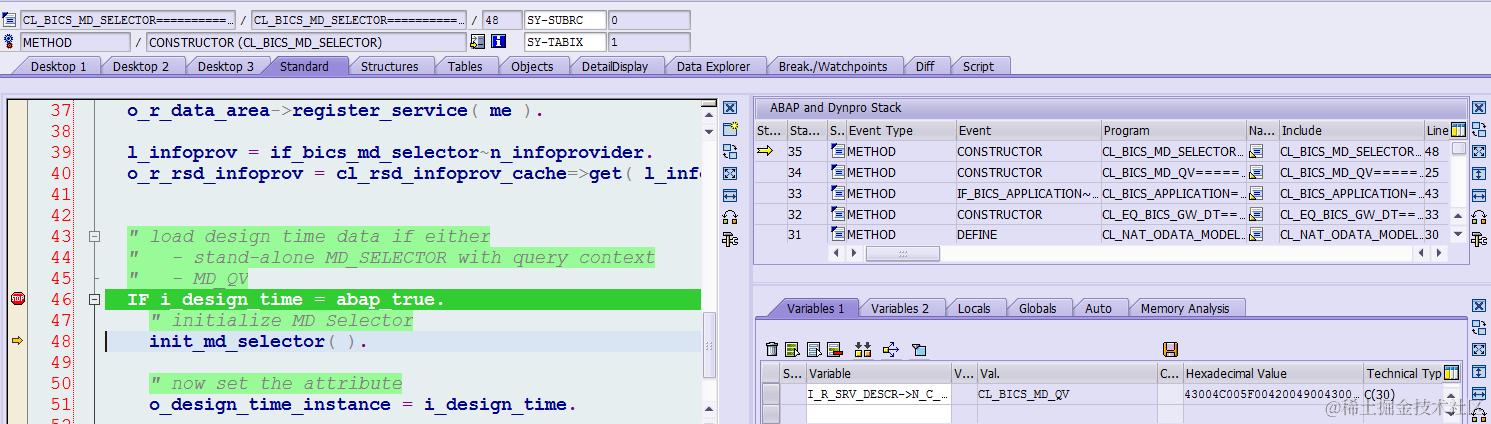Click down arrow of stack vertical scrollbar
The height and width of the screenshot is (424, 1491).
[x=1459, y=234]
